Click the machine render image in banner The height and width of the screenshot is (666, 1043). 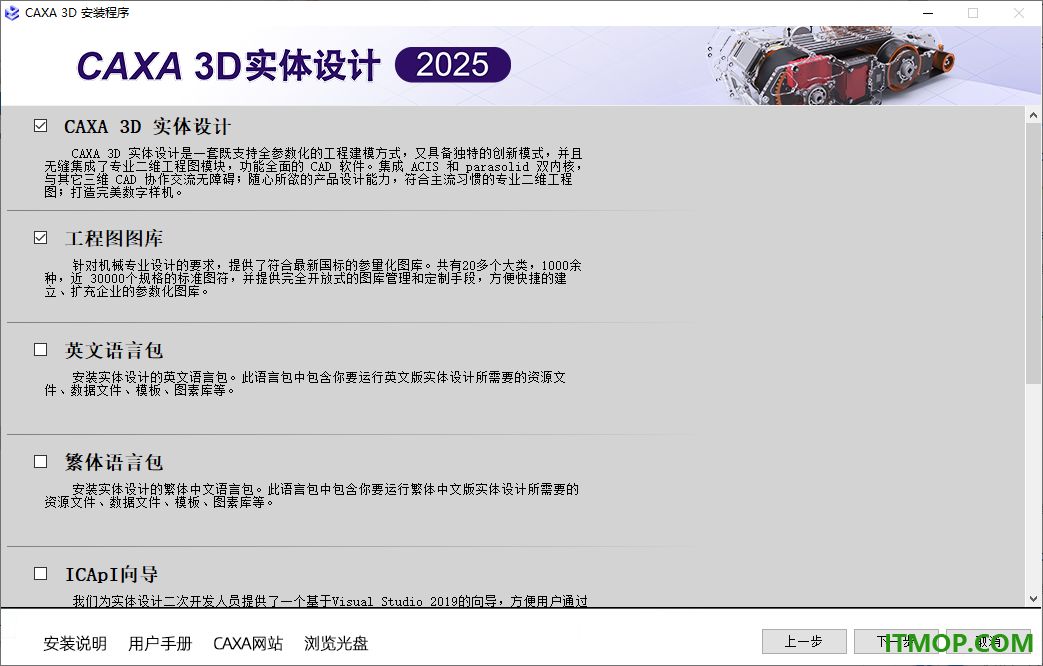click(x=831, y=65)
